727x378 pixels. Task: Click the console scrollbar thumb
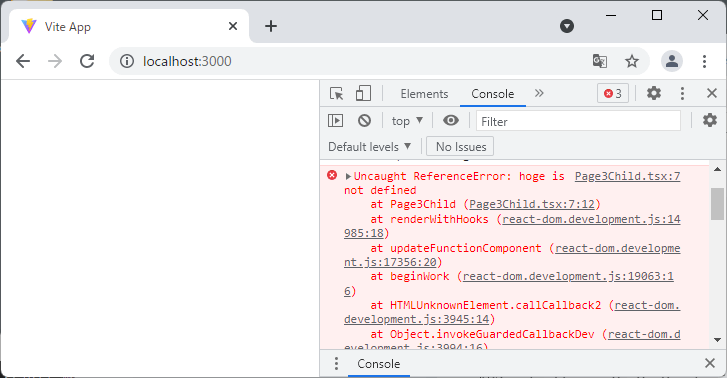tap(717, 204)
